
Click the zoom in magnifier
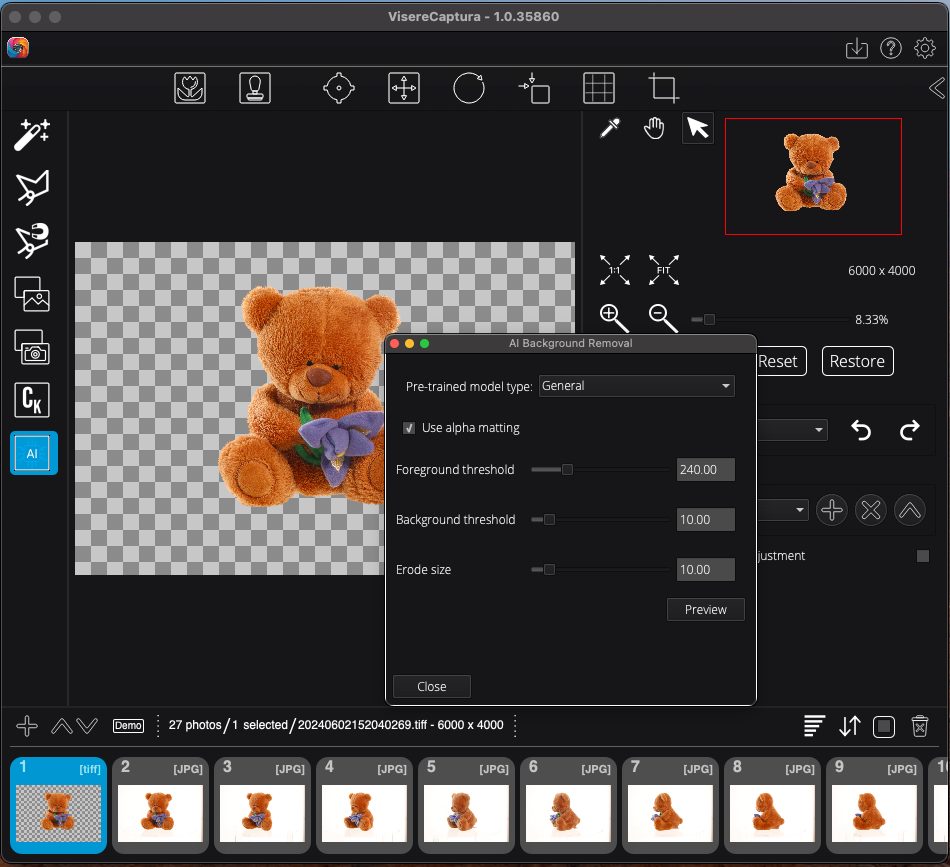614,318
